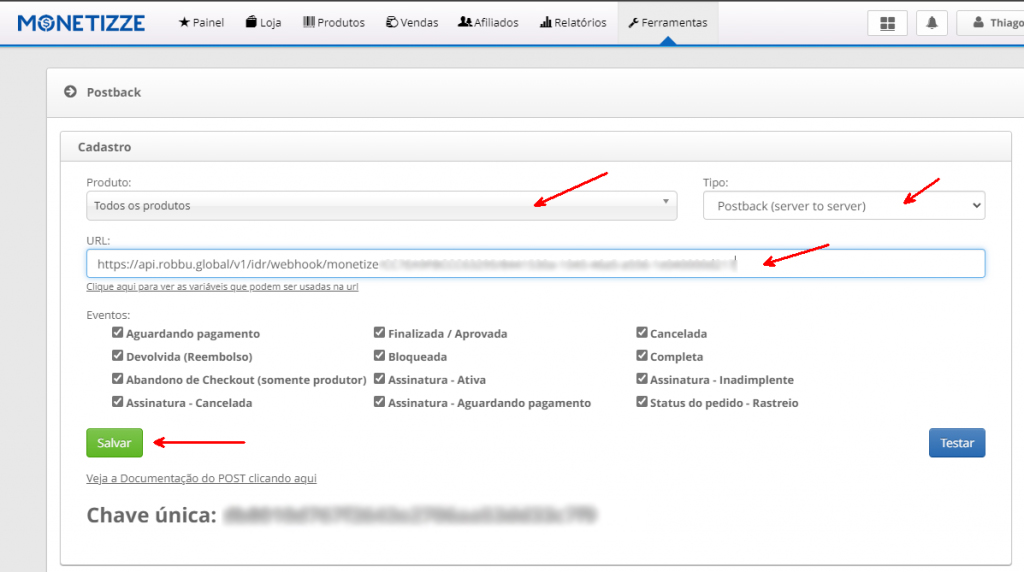Open Painel from the top navigation
Image resolution: width=1024 pixels, height=572 pixels.
[201, 23]
